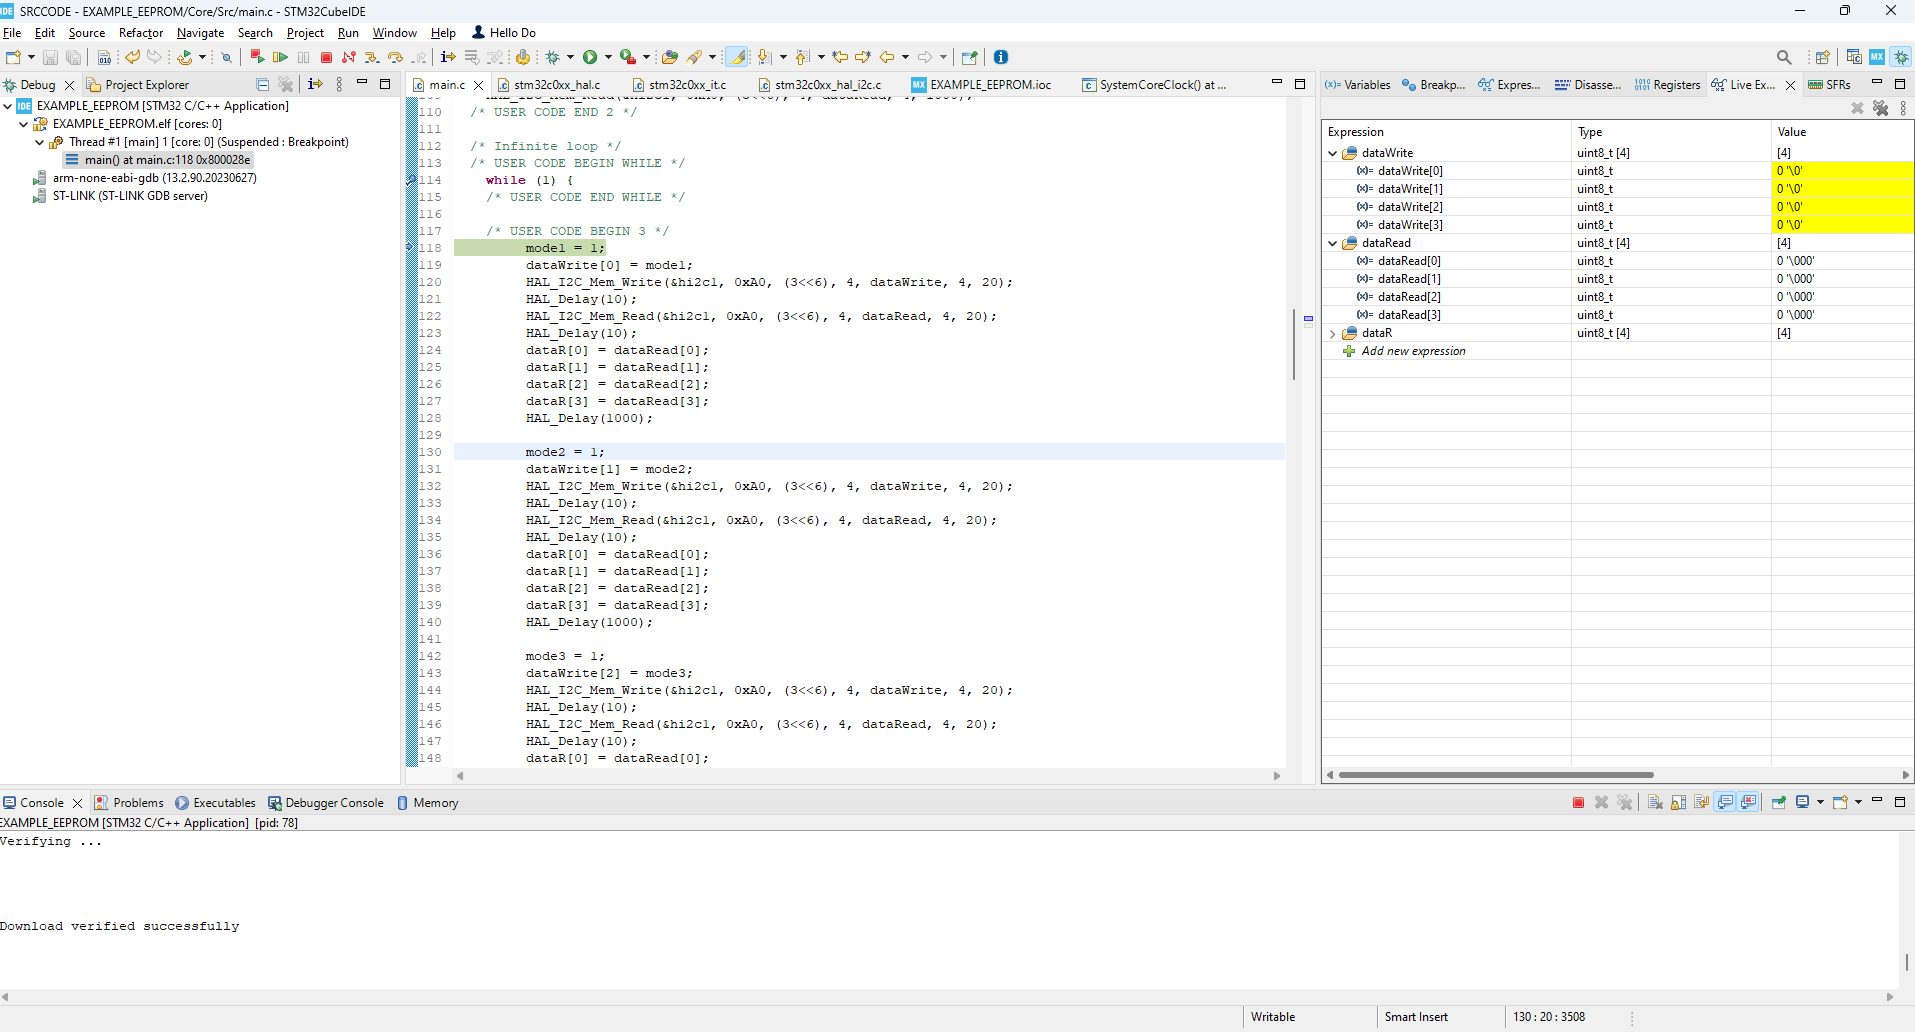Collapse the EXAMPLE_EEPROM.elf tree node
The height and width of the screenshot is (1032, 1915).
point(24,125)
